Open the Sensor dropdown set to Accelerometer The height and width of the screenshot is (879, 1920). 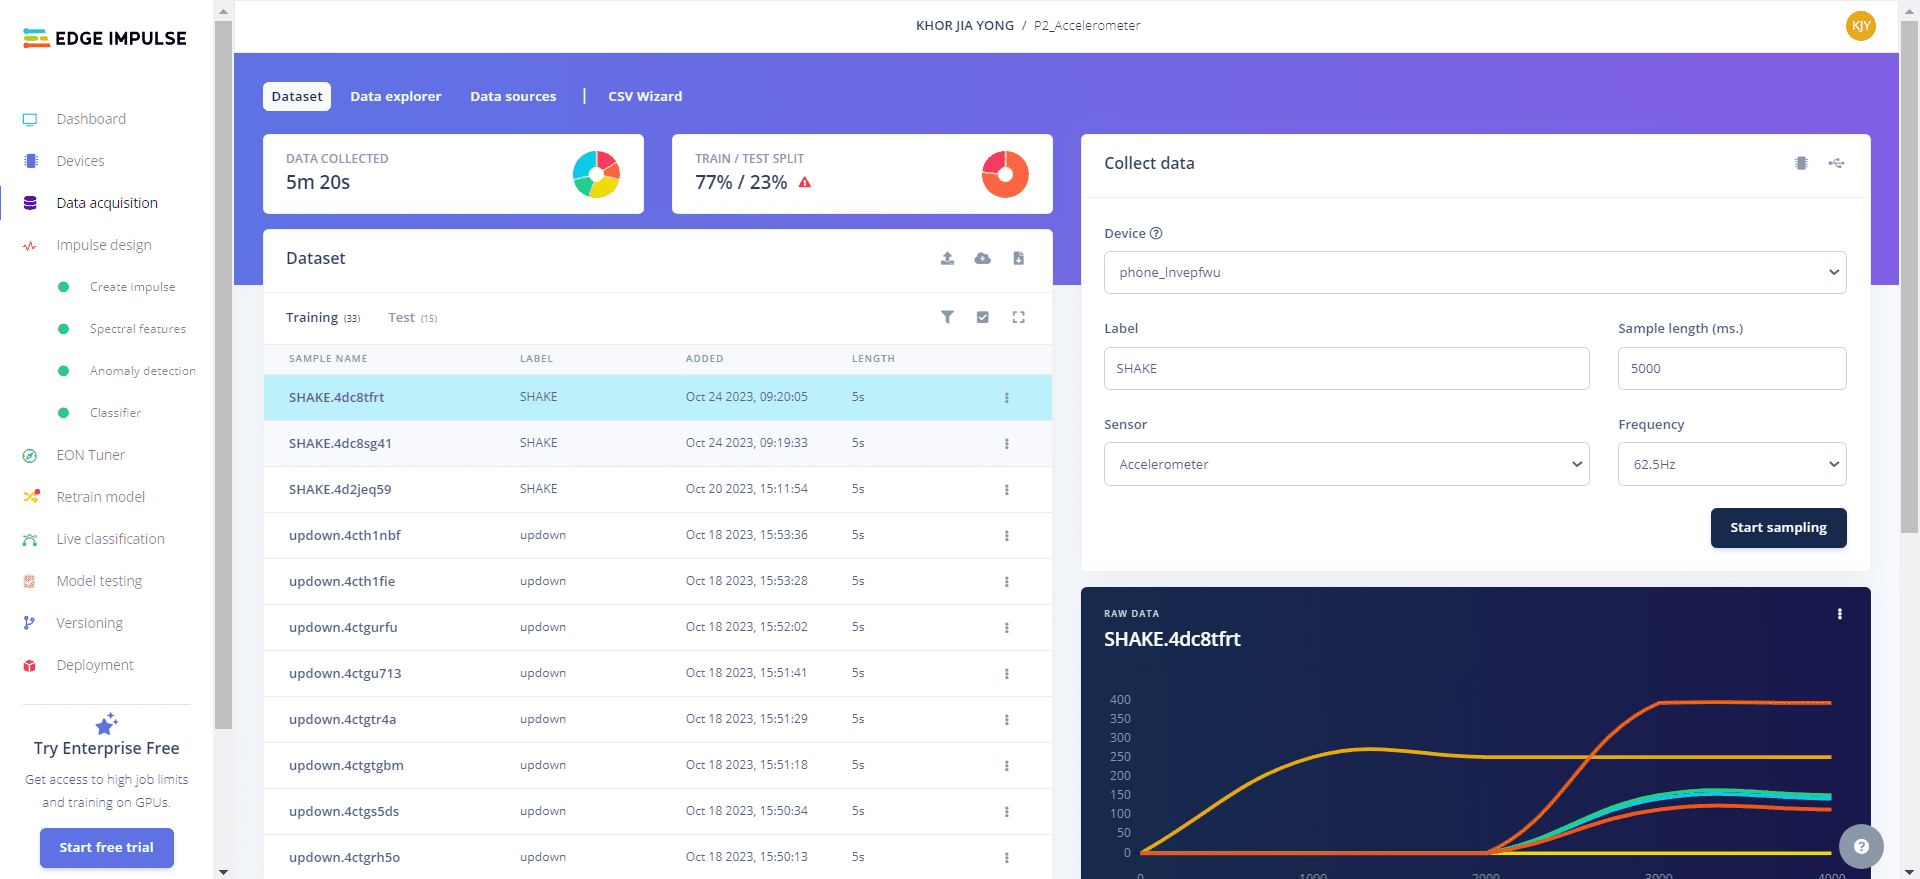pyautogui.click(x=1346, y=464)
